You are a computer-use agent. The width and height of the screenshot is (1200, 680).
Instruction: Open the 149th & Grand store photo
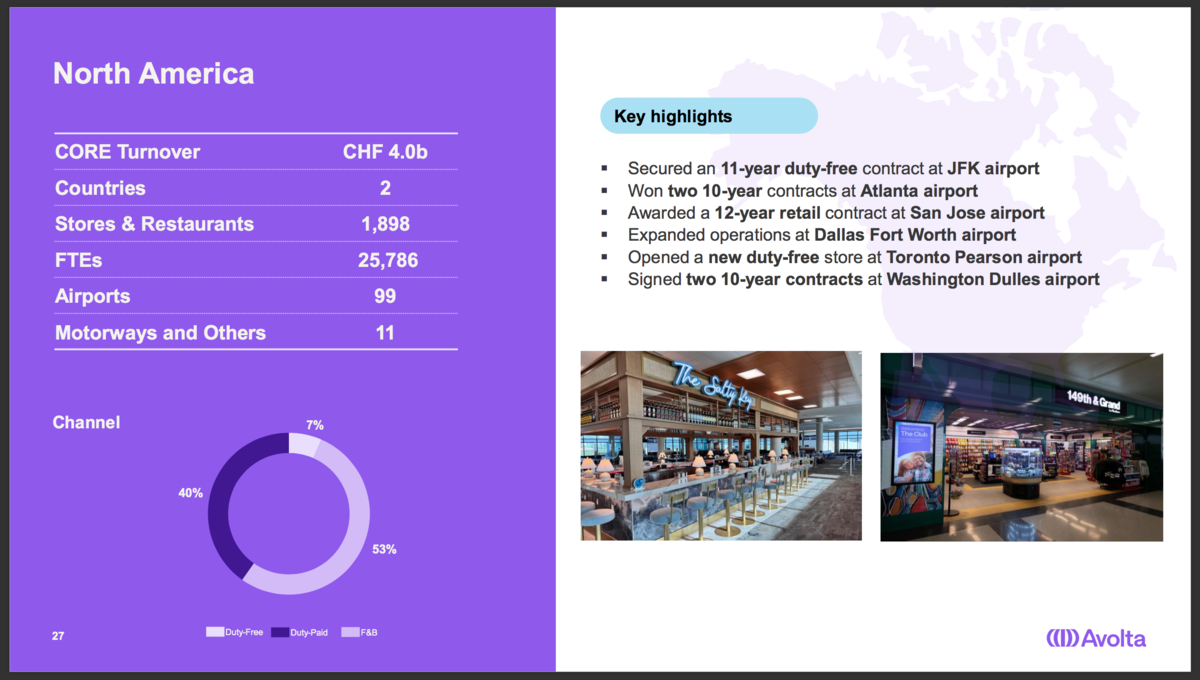tap(1021, 446)
